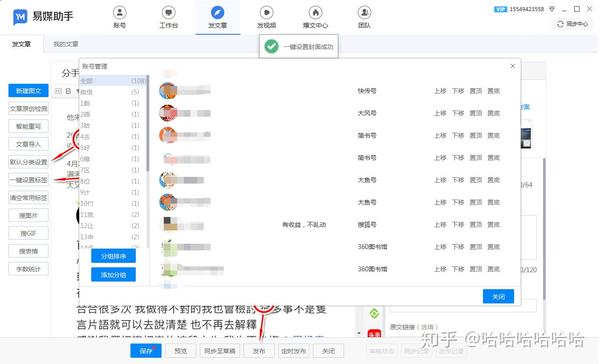Click the green platform icon right of article
The image size is (600, 364).
pyautogui.click(x=374, y=314)
